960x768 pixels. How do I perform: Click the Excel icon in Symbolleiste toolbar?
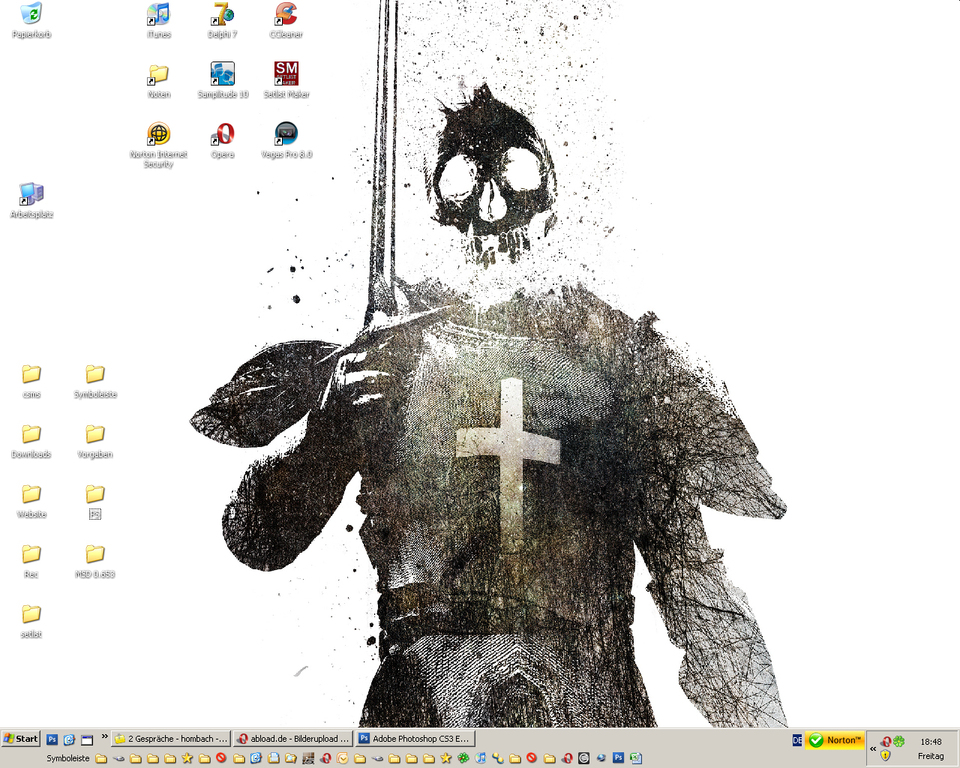[636, 758]
